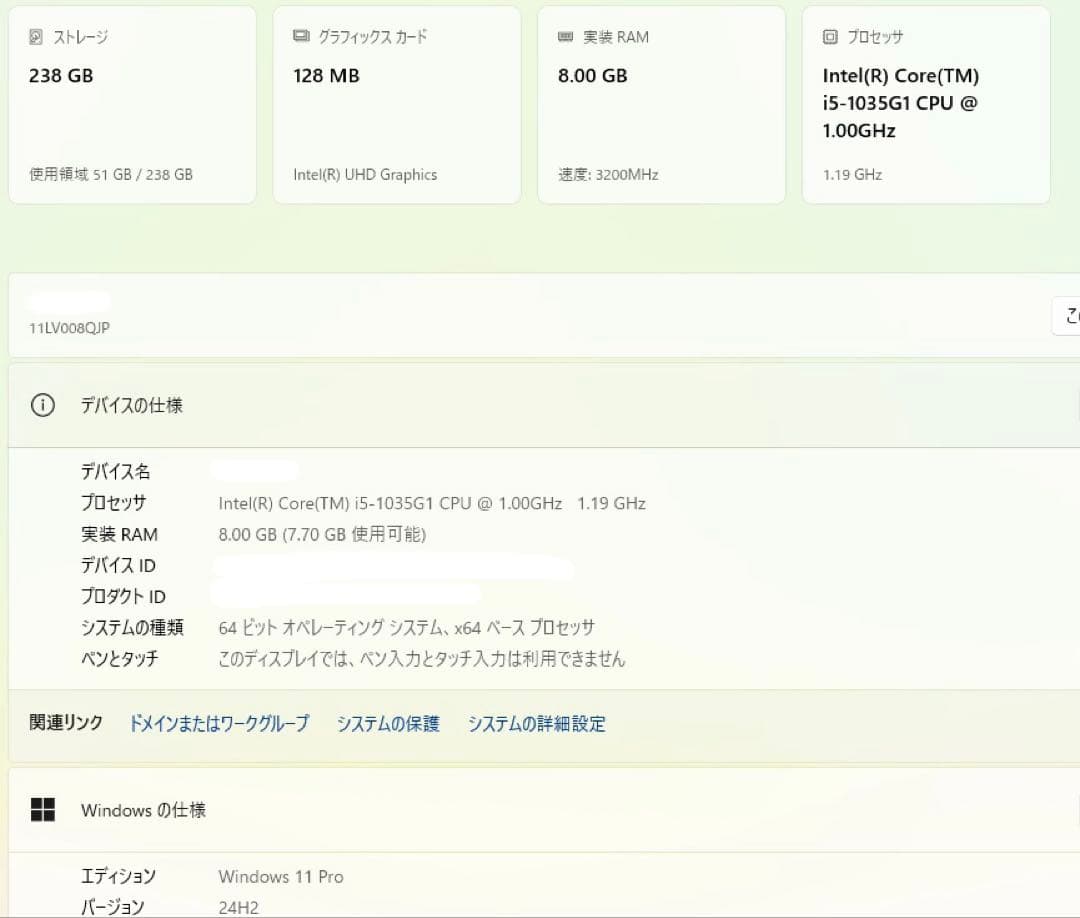Open the システムの詳細設定 link
The height and width of the screenshot is (918, 1080).
point(537,724)
